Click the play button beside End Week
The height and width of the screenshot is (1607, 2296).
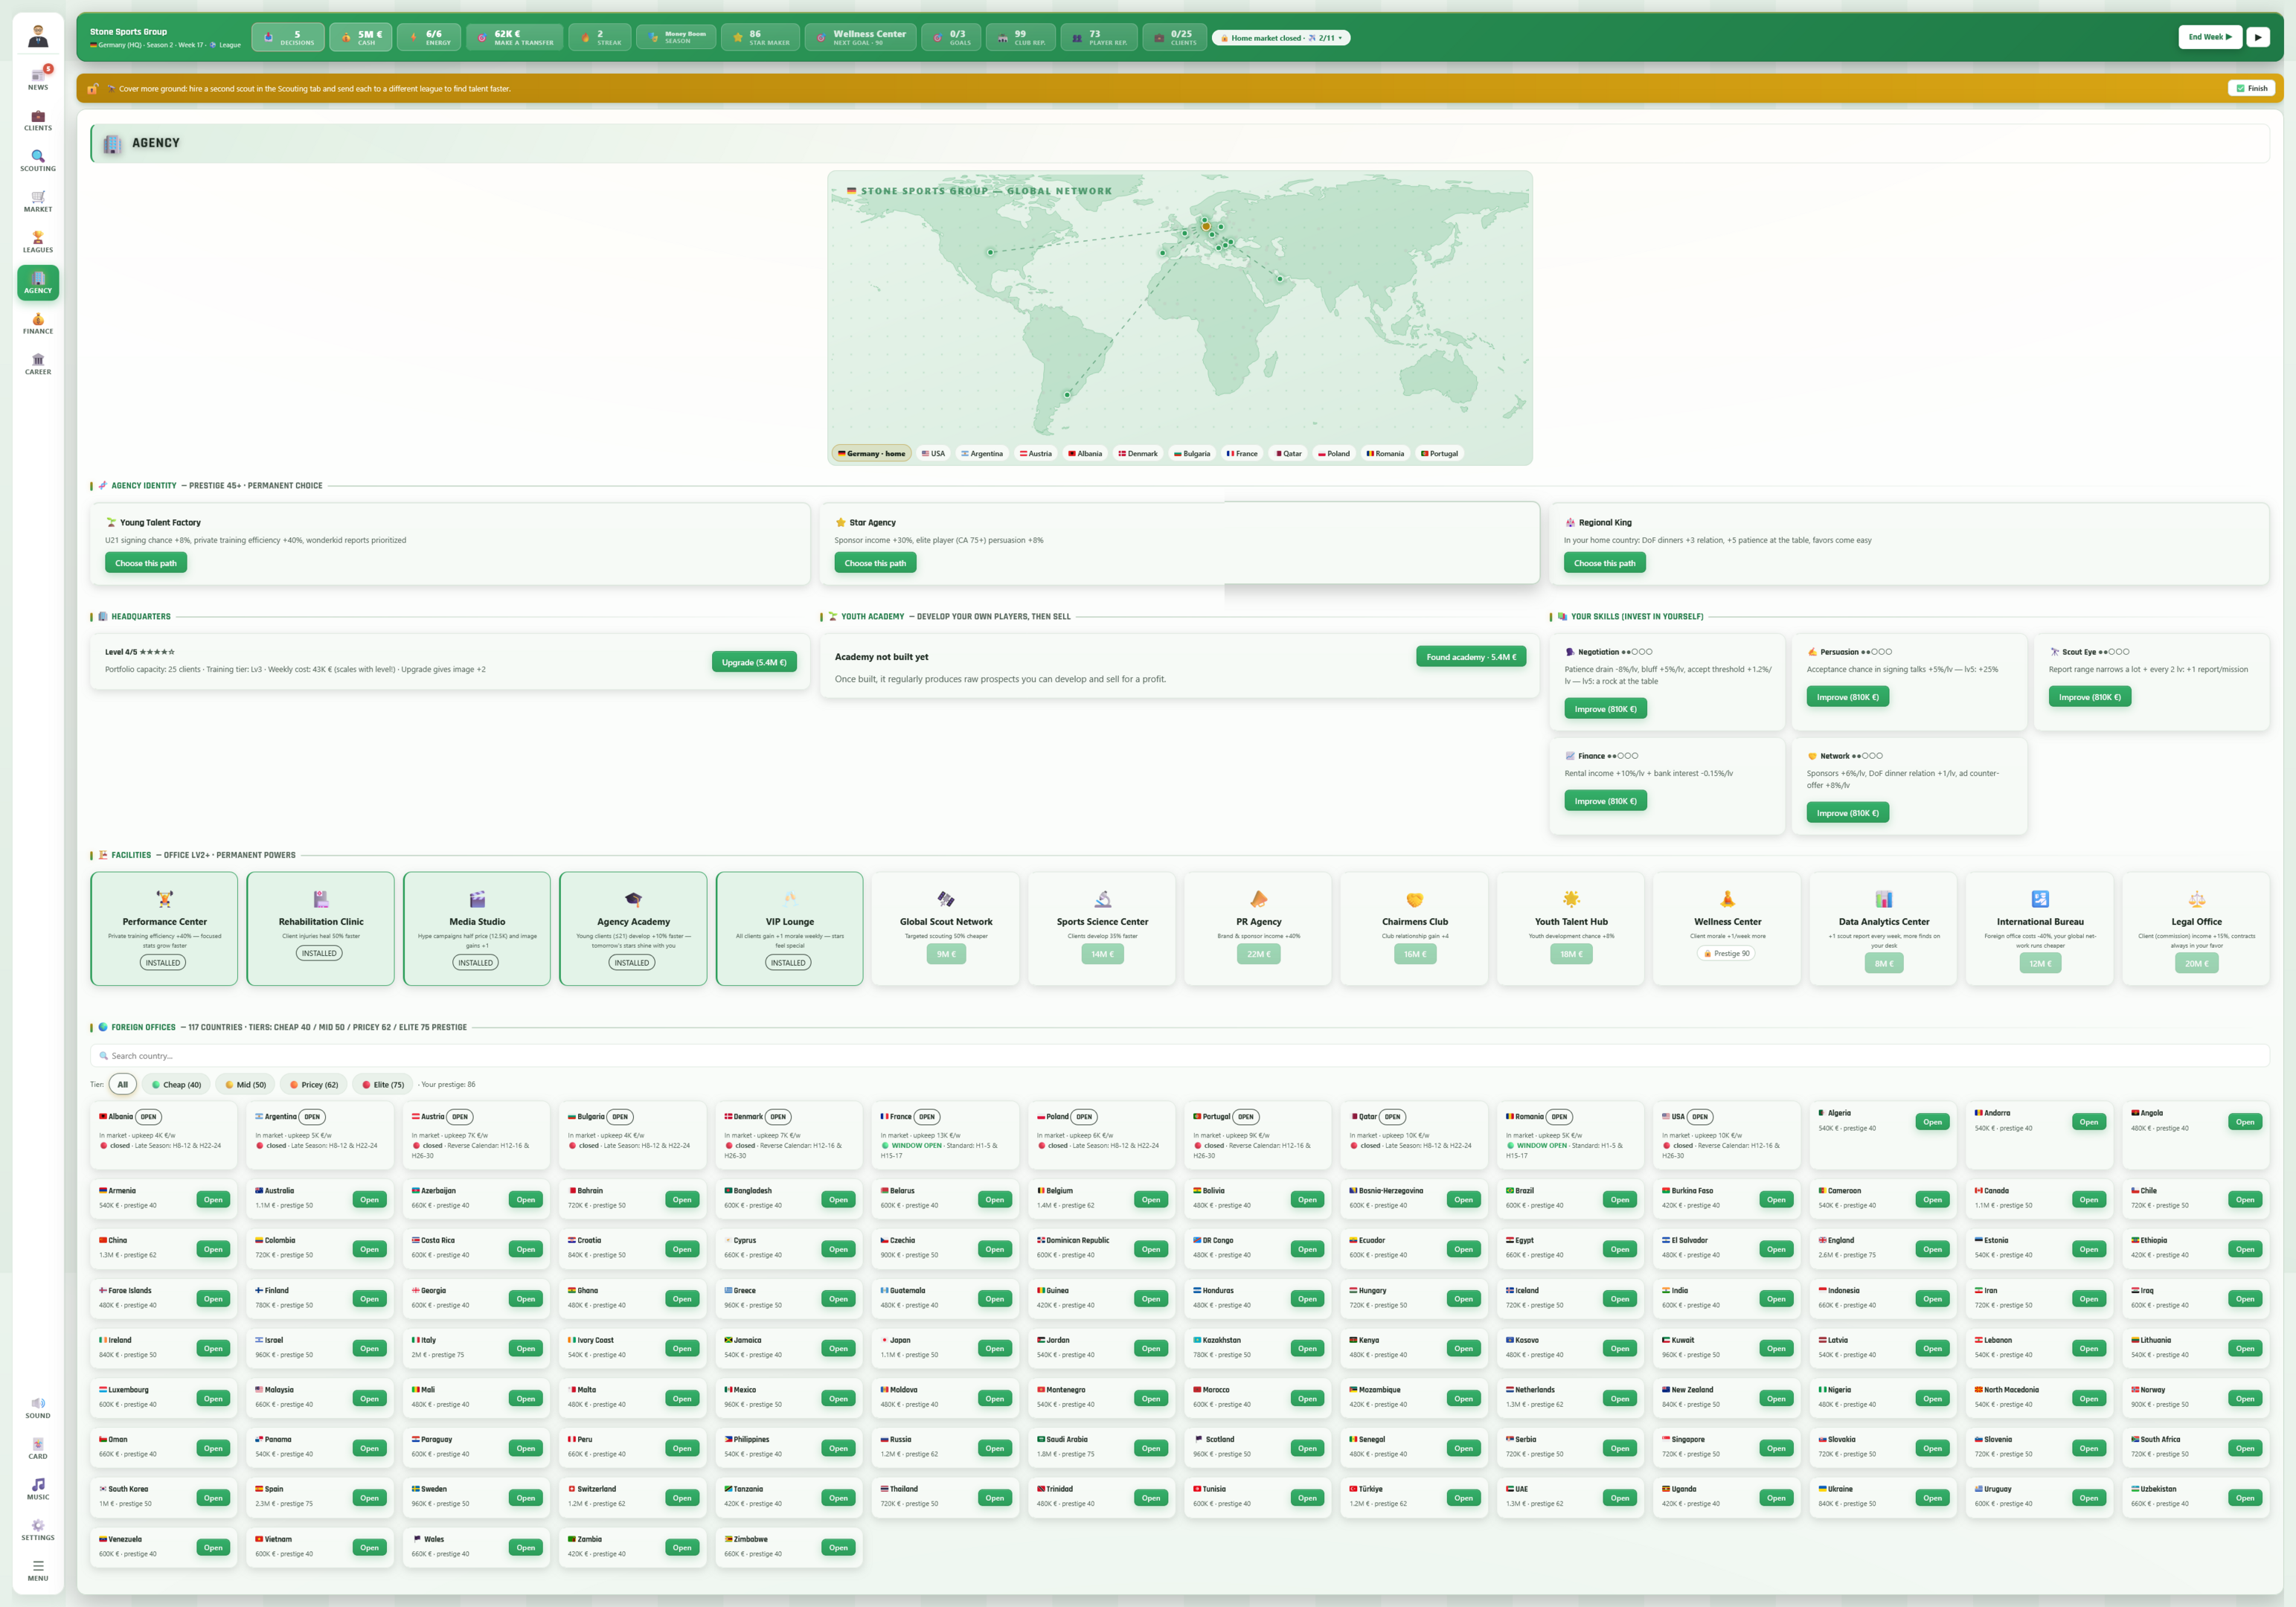point(2258,37)
